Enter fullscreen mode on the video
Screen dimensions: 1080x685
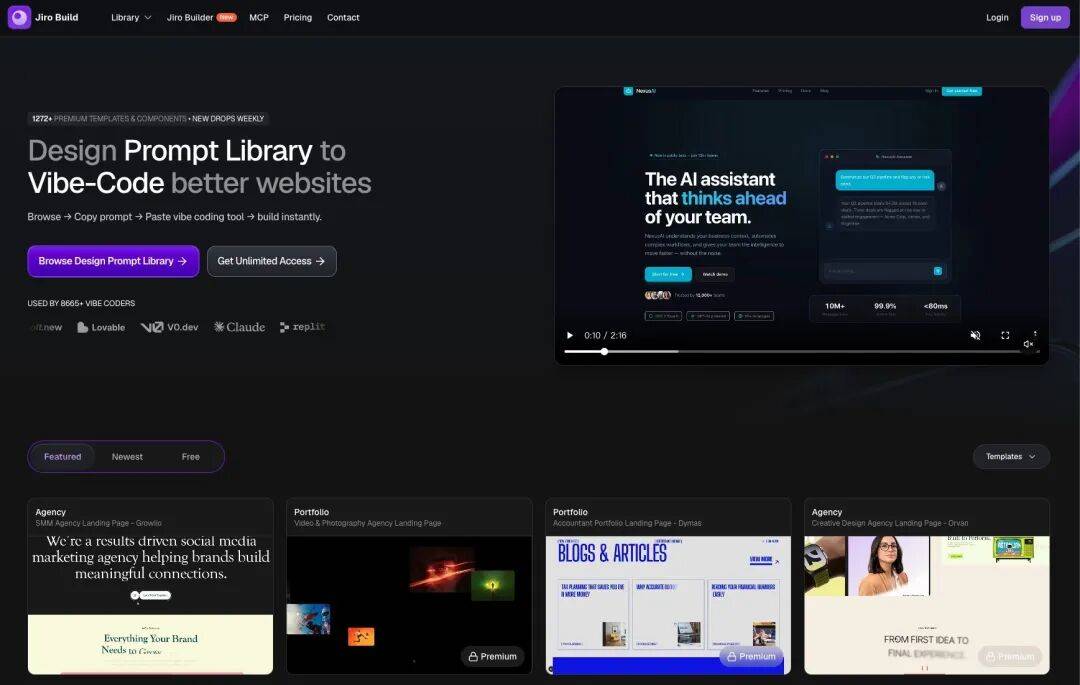pyautogui.click(x=1005, y=335)
